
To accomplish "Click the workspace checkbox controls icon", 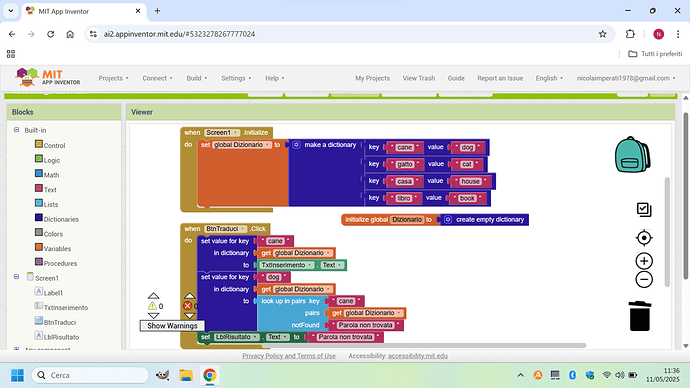I will (644, 209).
